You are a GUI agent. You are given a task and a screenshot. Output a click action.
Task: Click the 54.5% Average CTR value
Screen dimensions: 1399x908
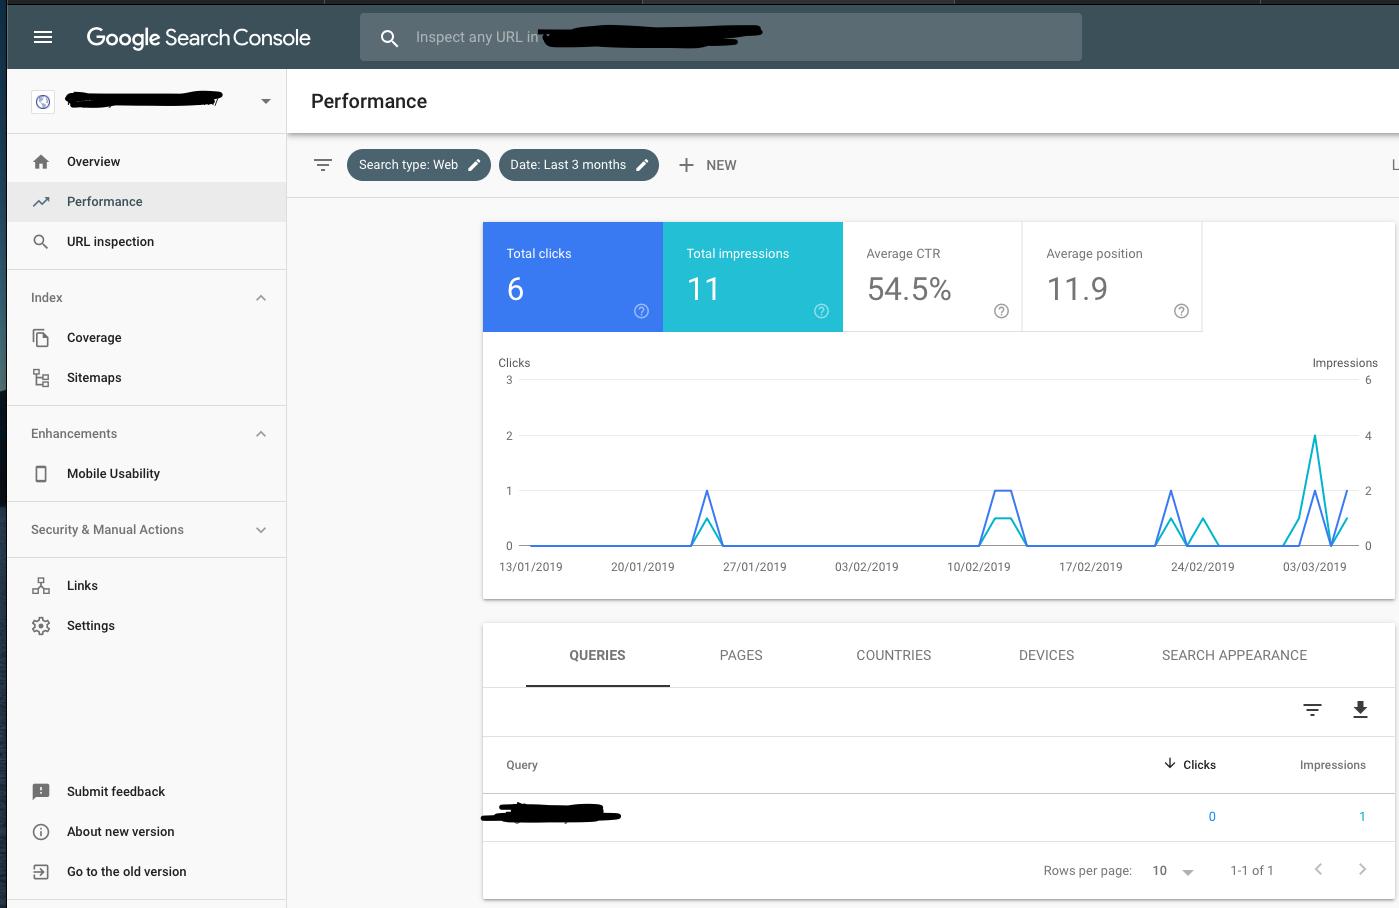coord(909,289)
